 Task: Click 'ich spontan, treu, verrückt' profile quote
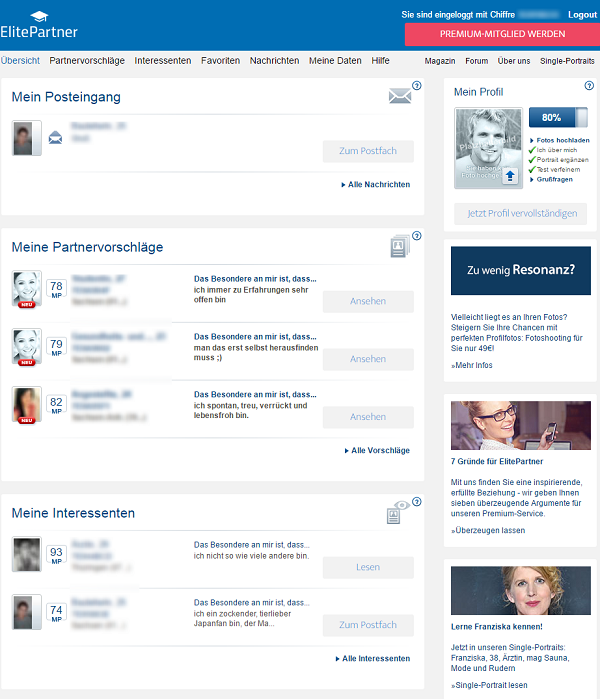[251, 411]
